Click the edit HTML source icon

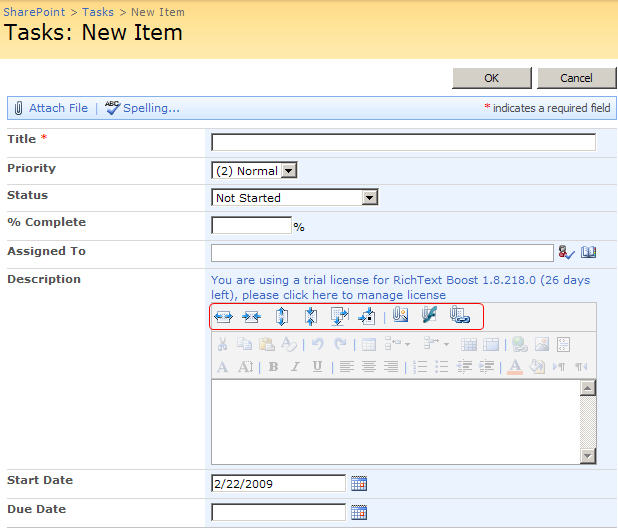click(x=563, y=344)
